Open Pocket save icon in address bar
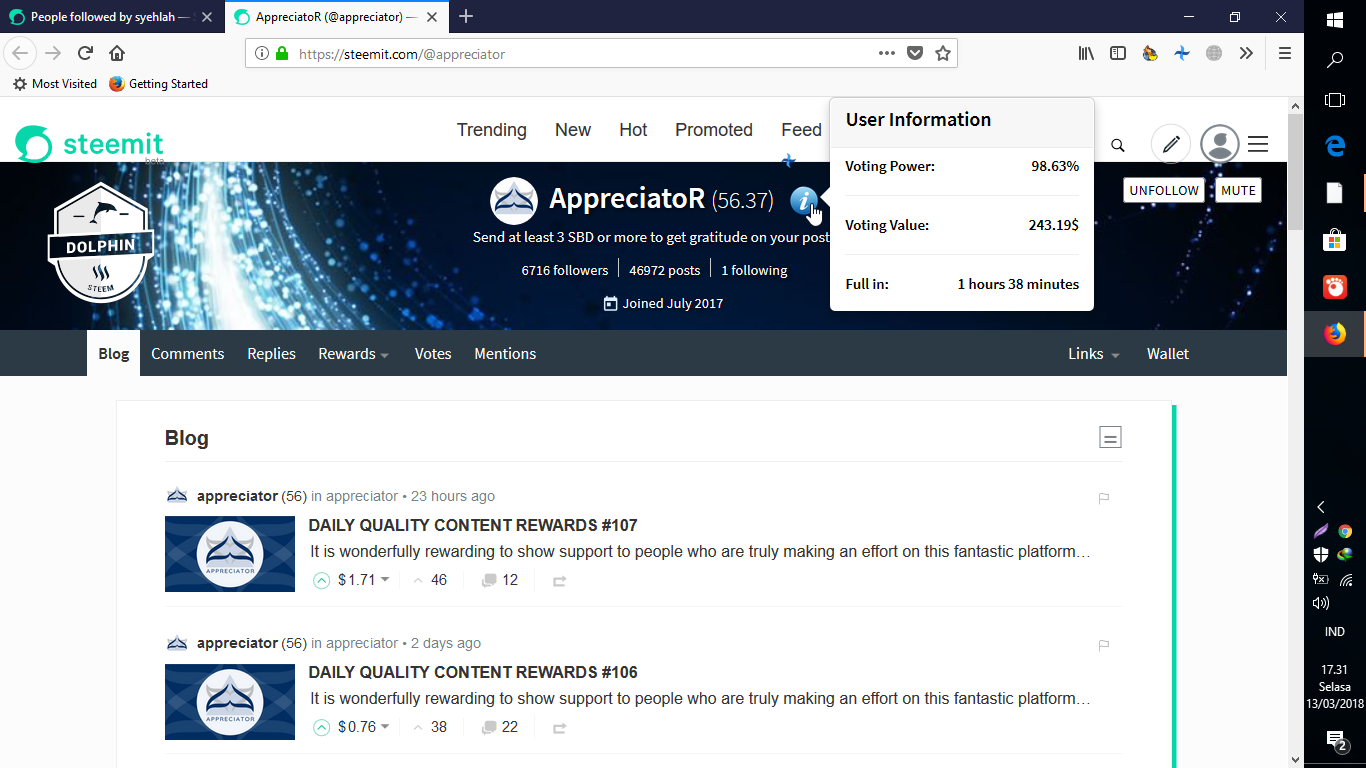 (x=914, y=54)
